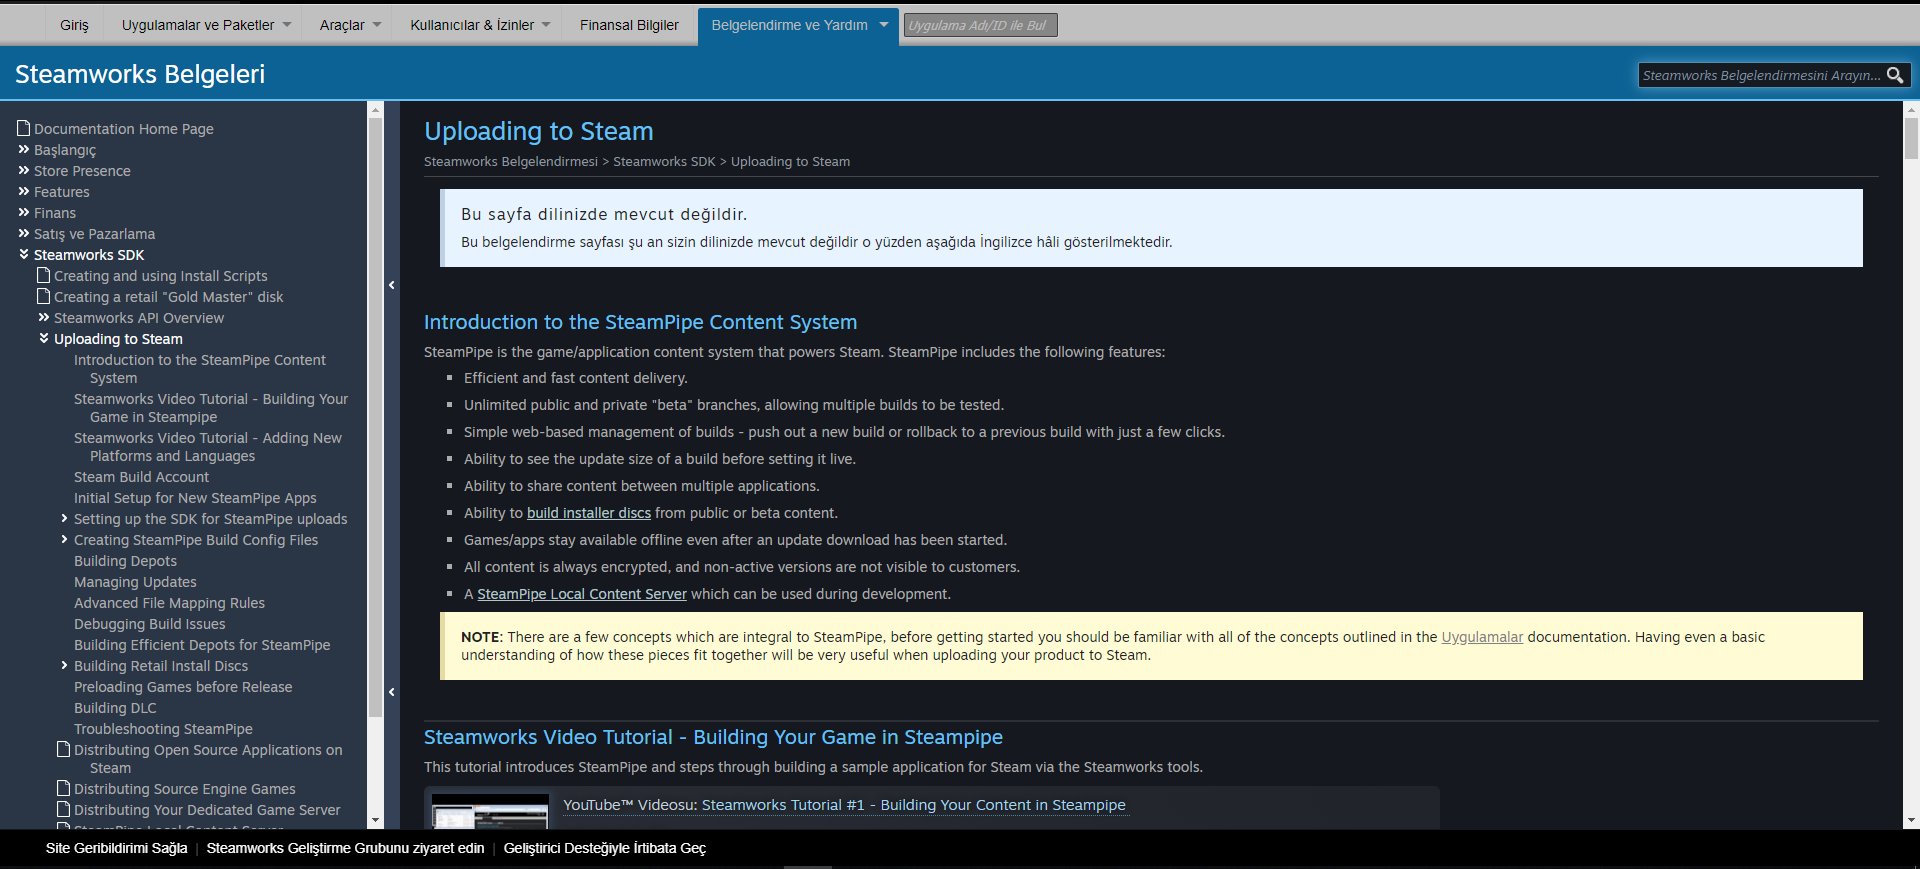This screenshot has height=869, width=1920.
Task: Go to the Giriş tab
Action: pyautogui.click(x=74, y=25)
